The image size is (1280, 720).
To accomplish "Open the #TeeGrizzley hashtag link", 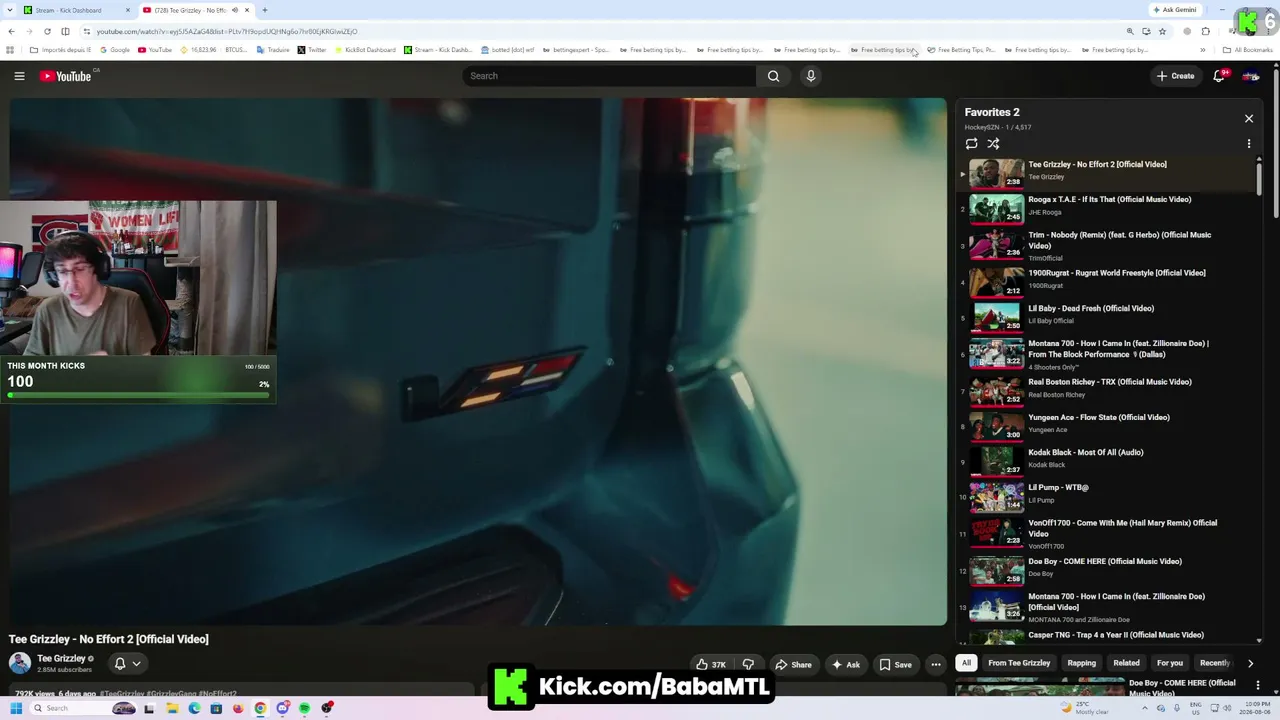I will point(123,693).
